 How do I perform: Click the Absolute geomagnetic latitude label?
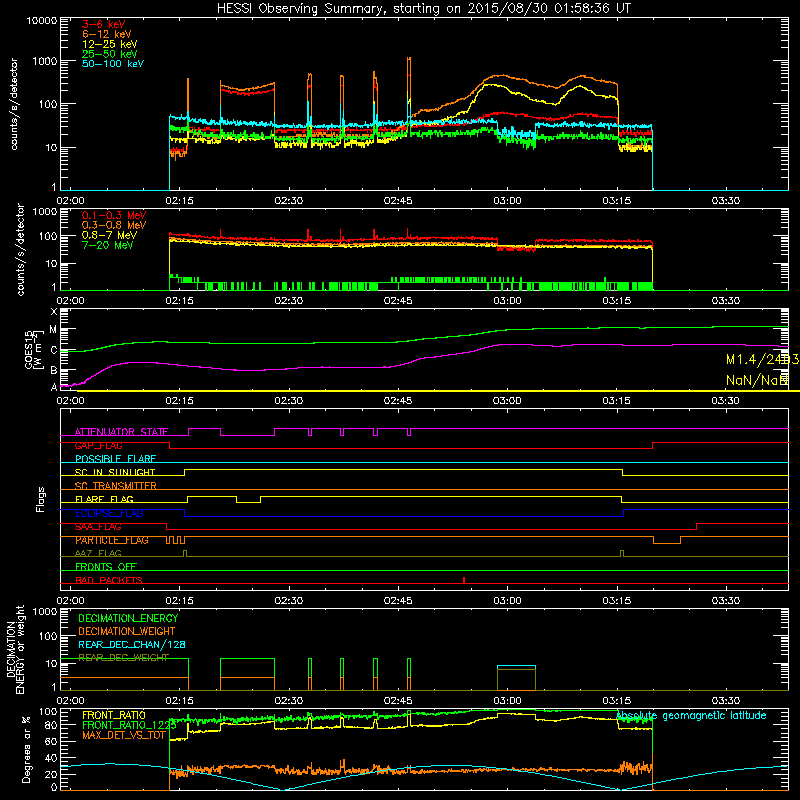(691, 715)
